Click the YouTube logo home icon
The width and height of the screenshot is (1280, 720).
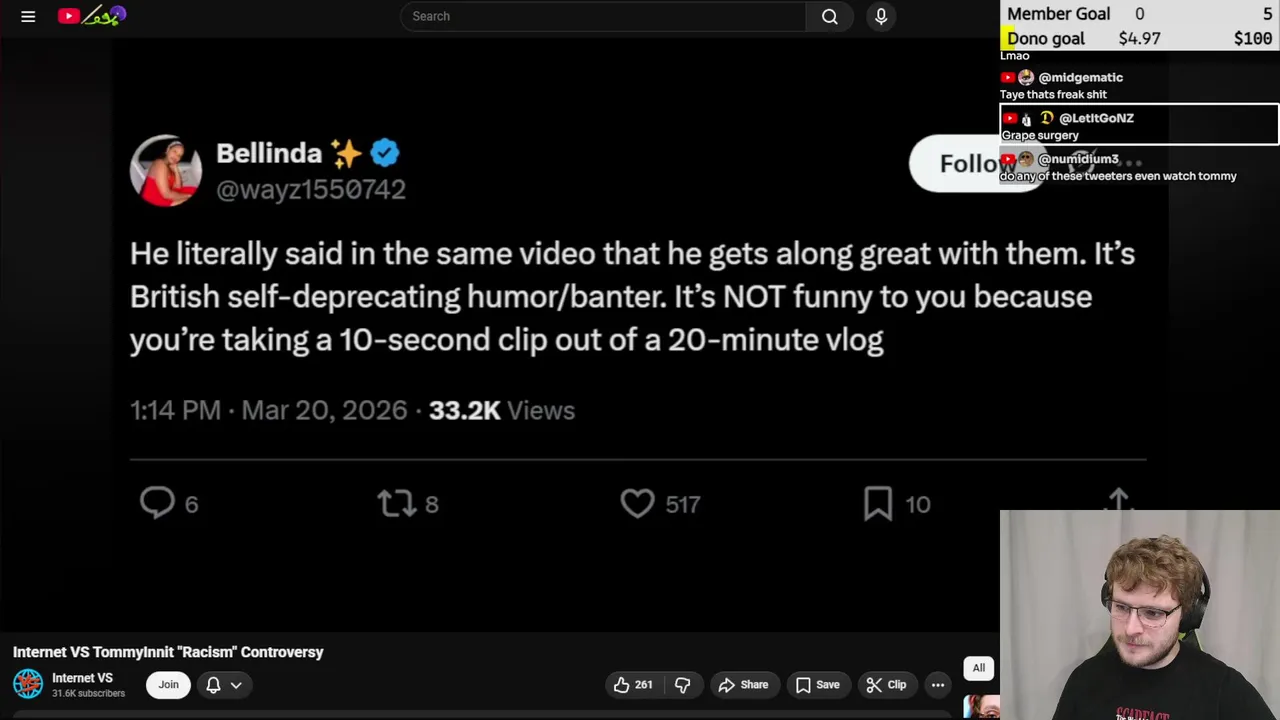69,16
